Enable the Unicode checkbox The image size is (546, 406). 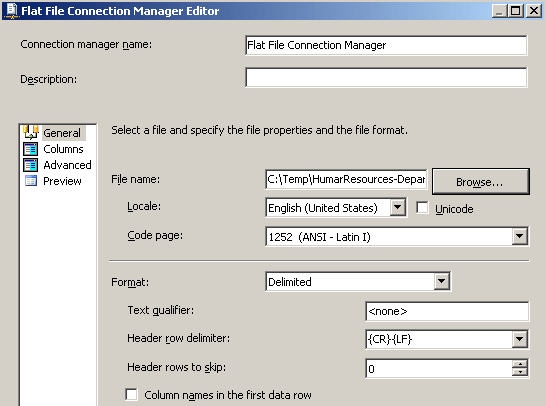coord(422,208)
